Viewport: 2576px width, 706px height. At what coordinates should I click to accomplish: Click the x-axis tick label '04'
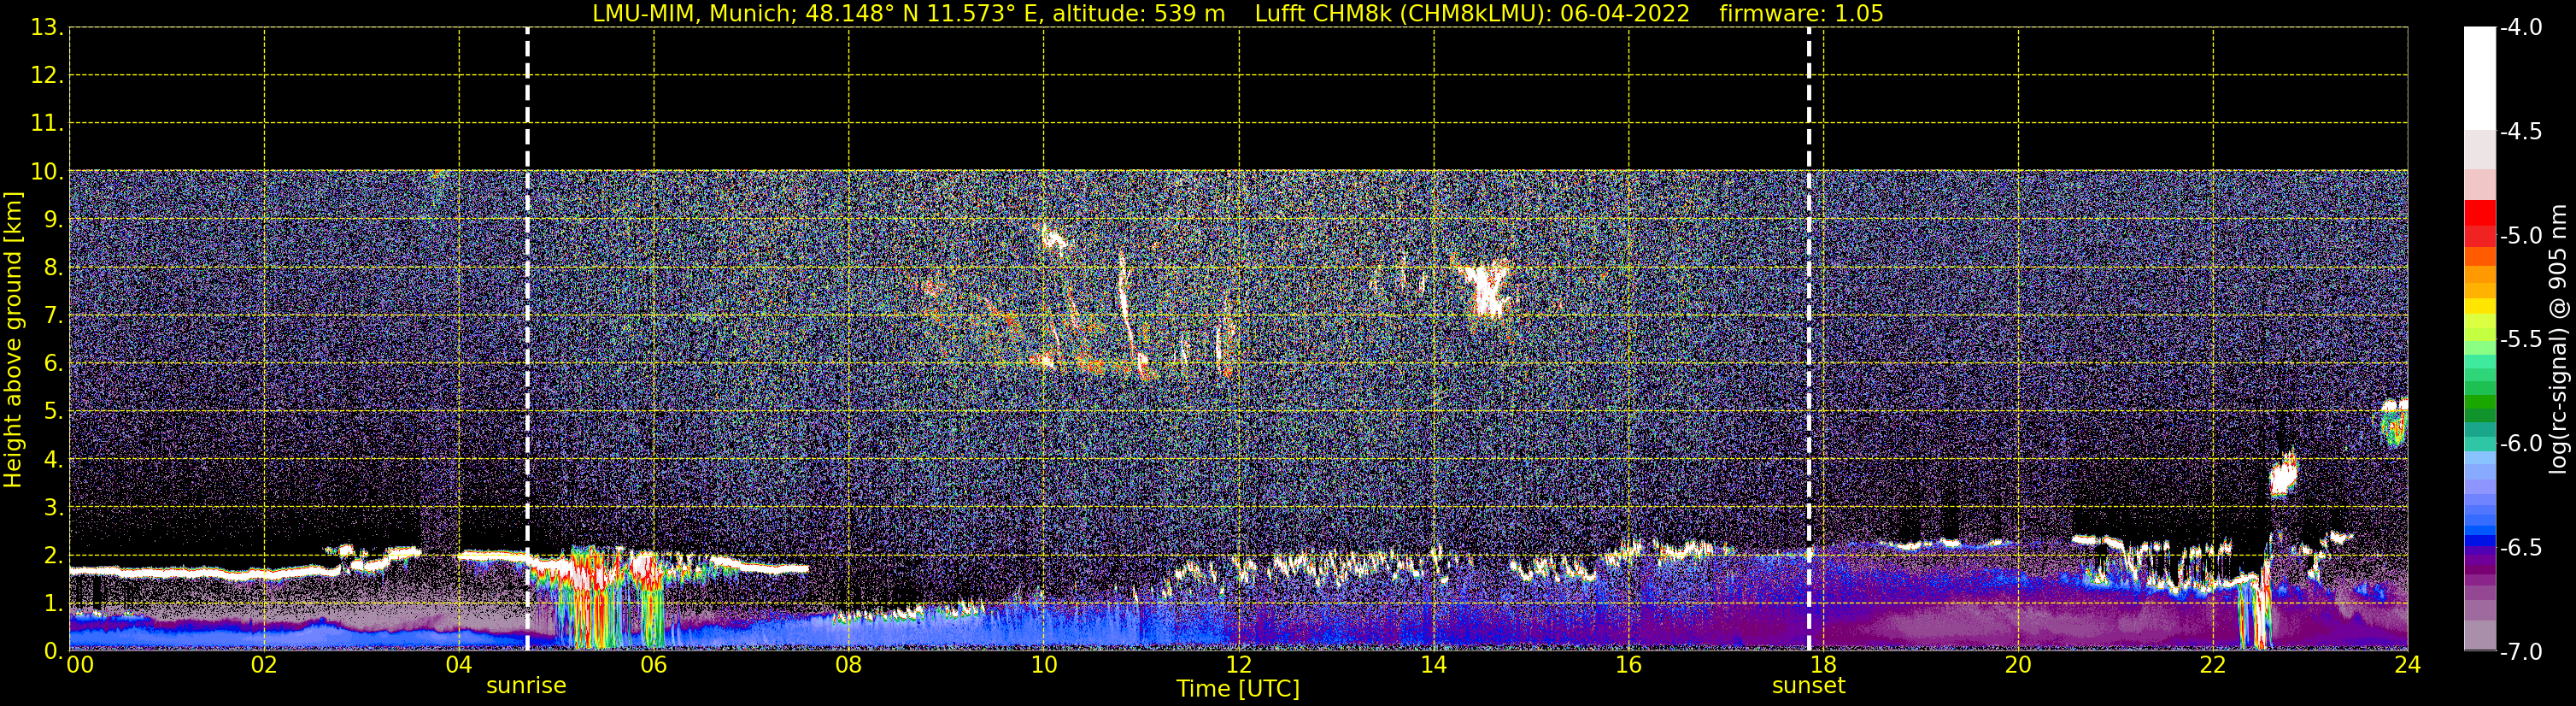459,665
